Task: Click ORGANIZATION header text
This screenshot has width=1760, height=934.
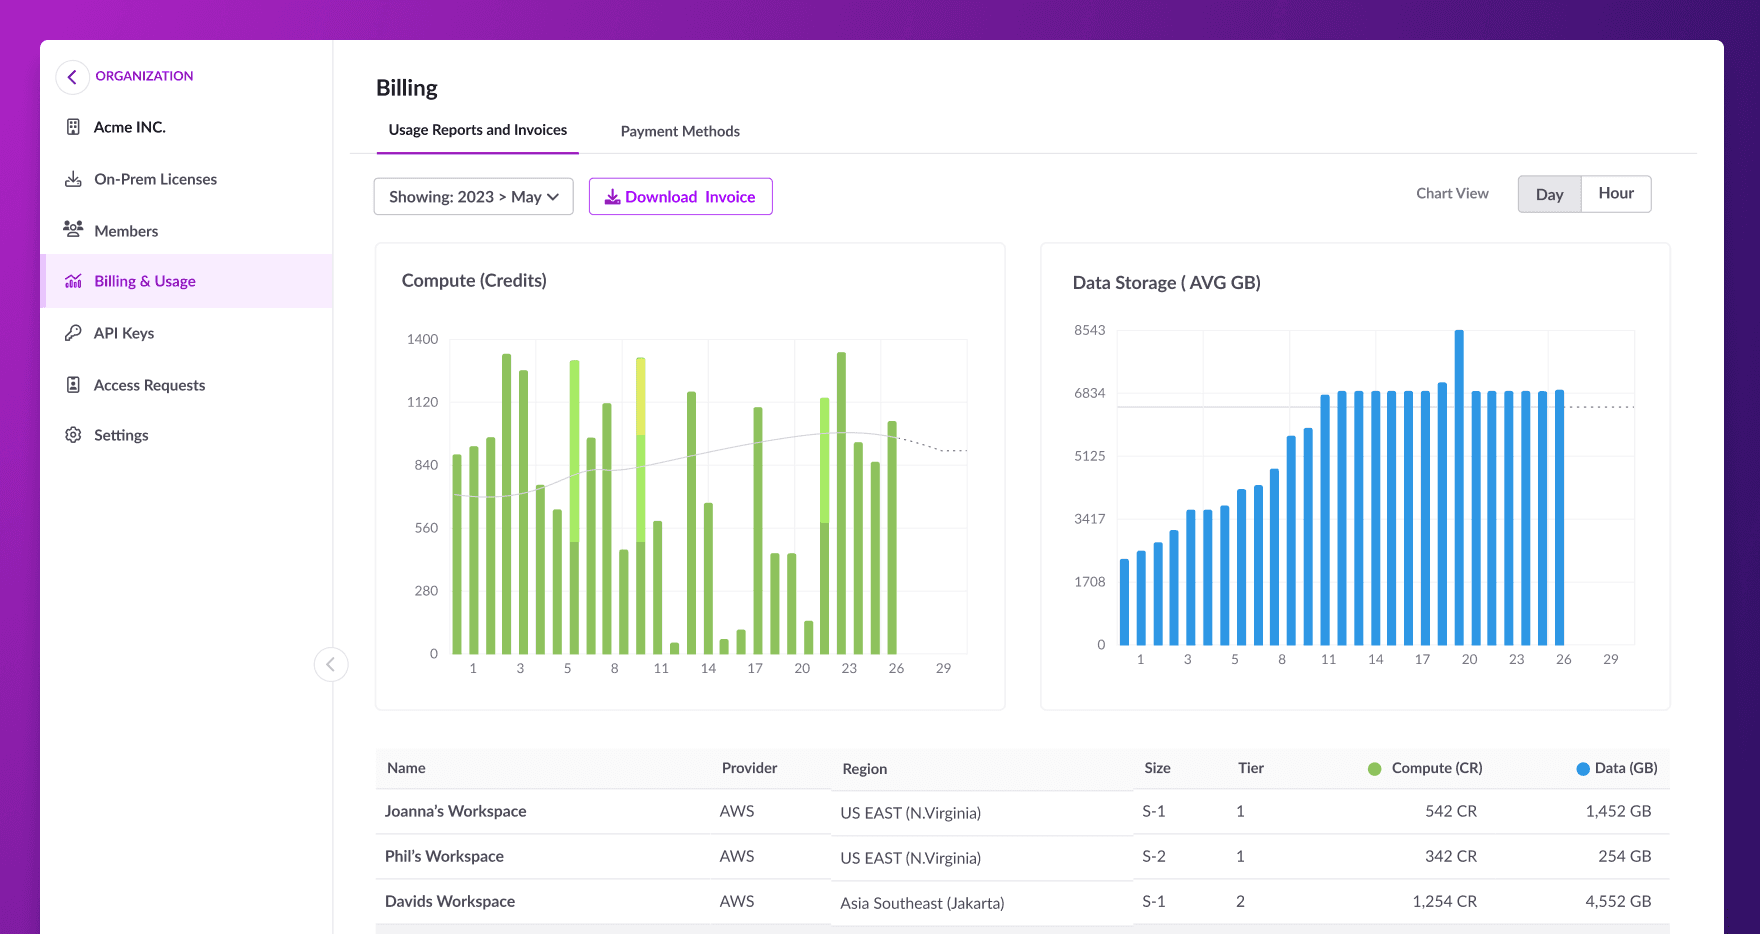Action: tap(144, 76)
